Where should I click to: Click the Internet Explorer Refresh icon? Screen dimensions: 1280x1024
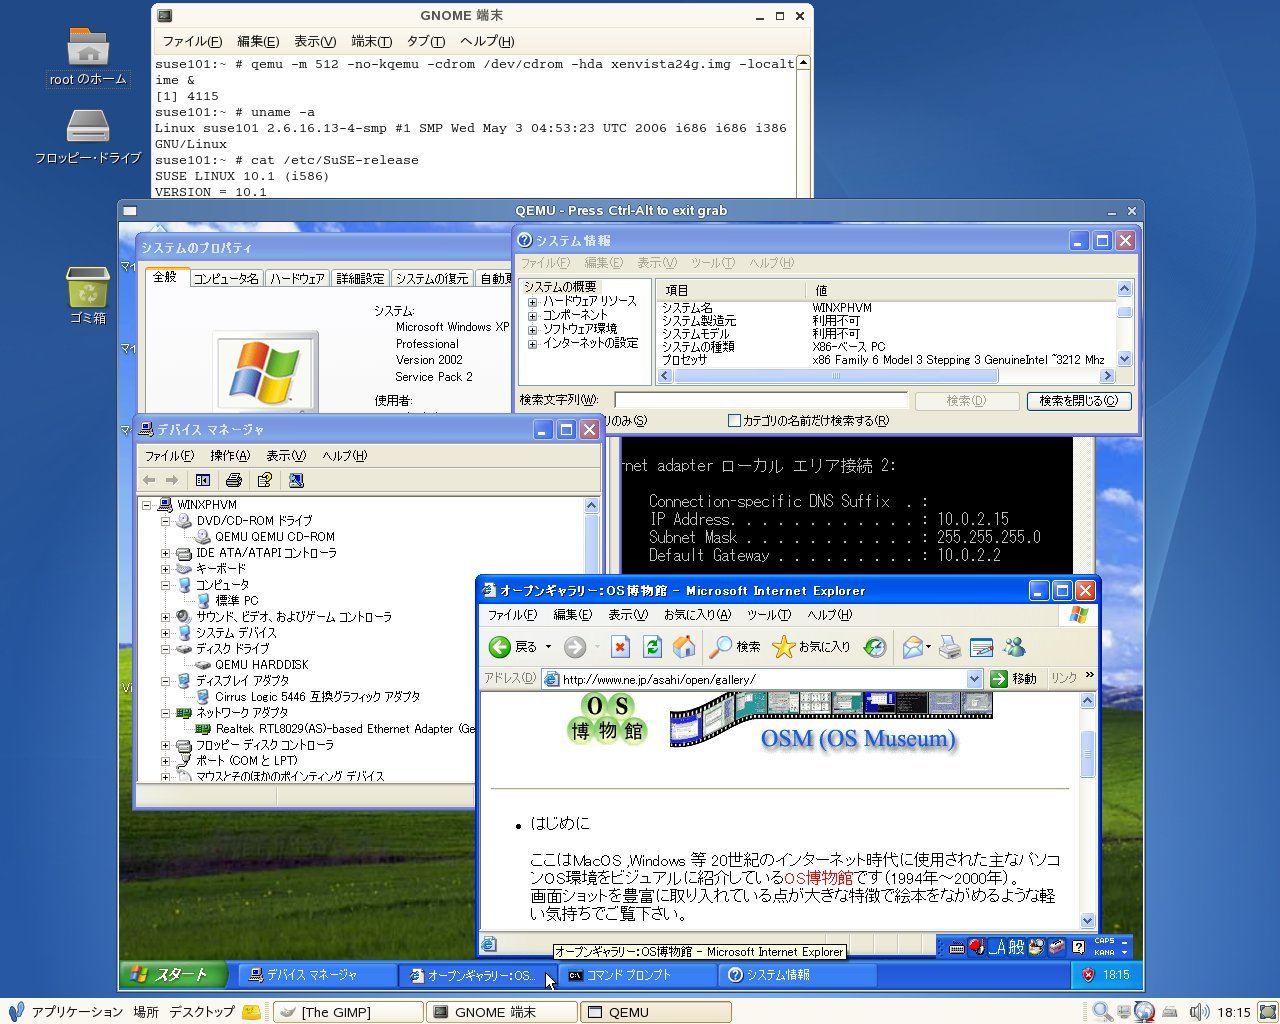point(652,647)
